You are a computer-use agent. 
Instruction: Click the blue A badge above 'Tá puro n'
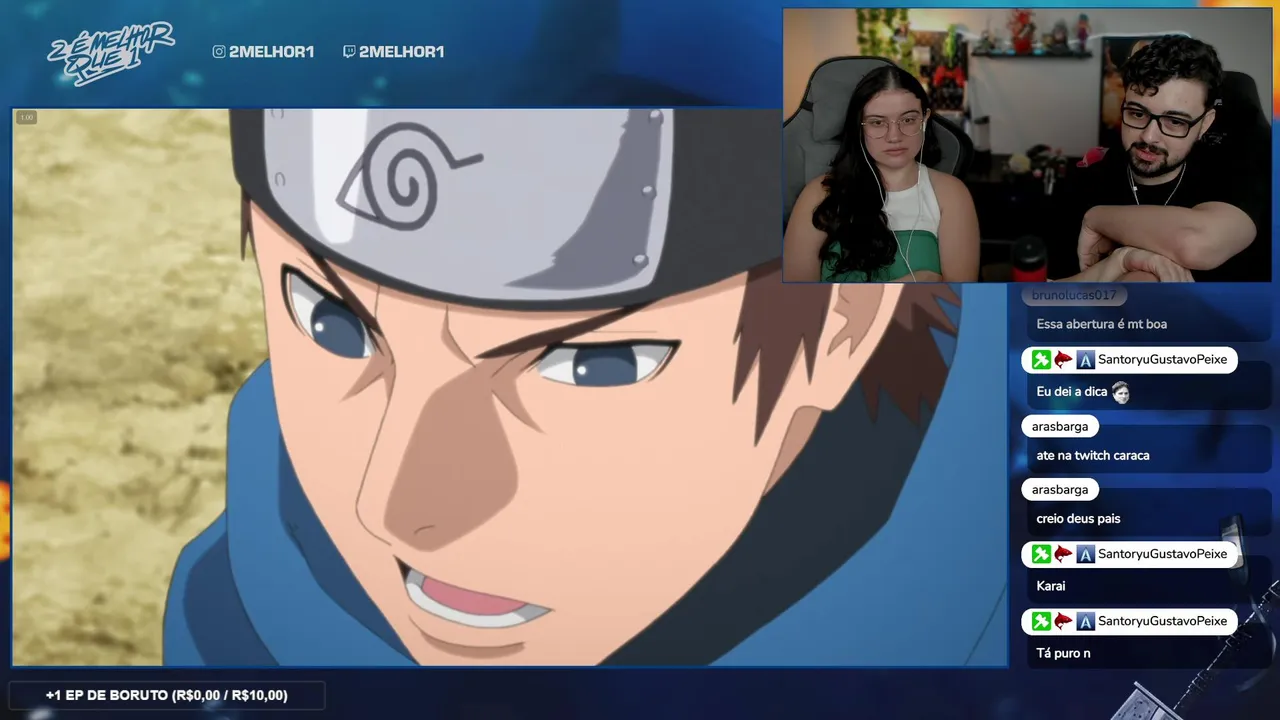click(x=1085, y=622)
